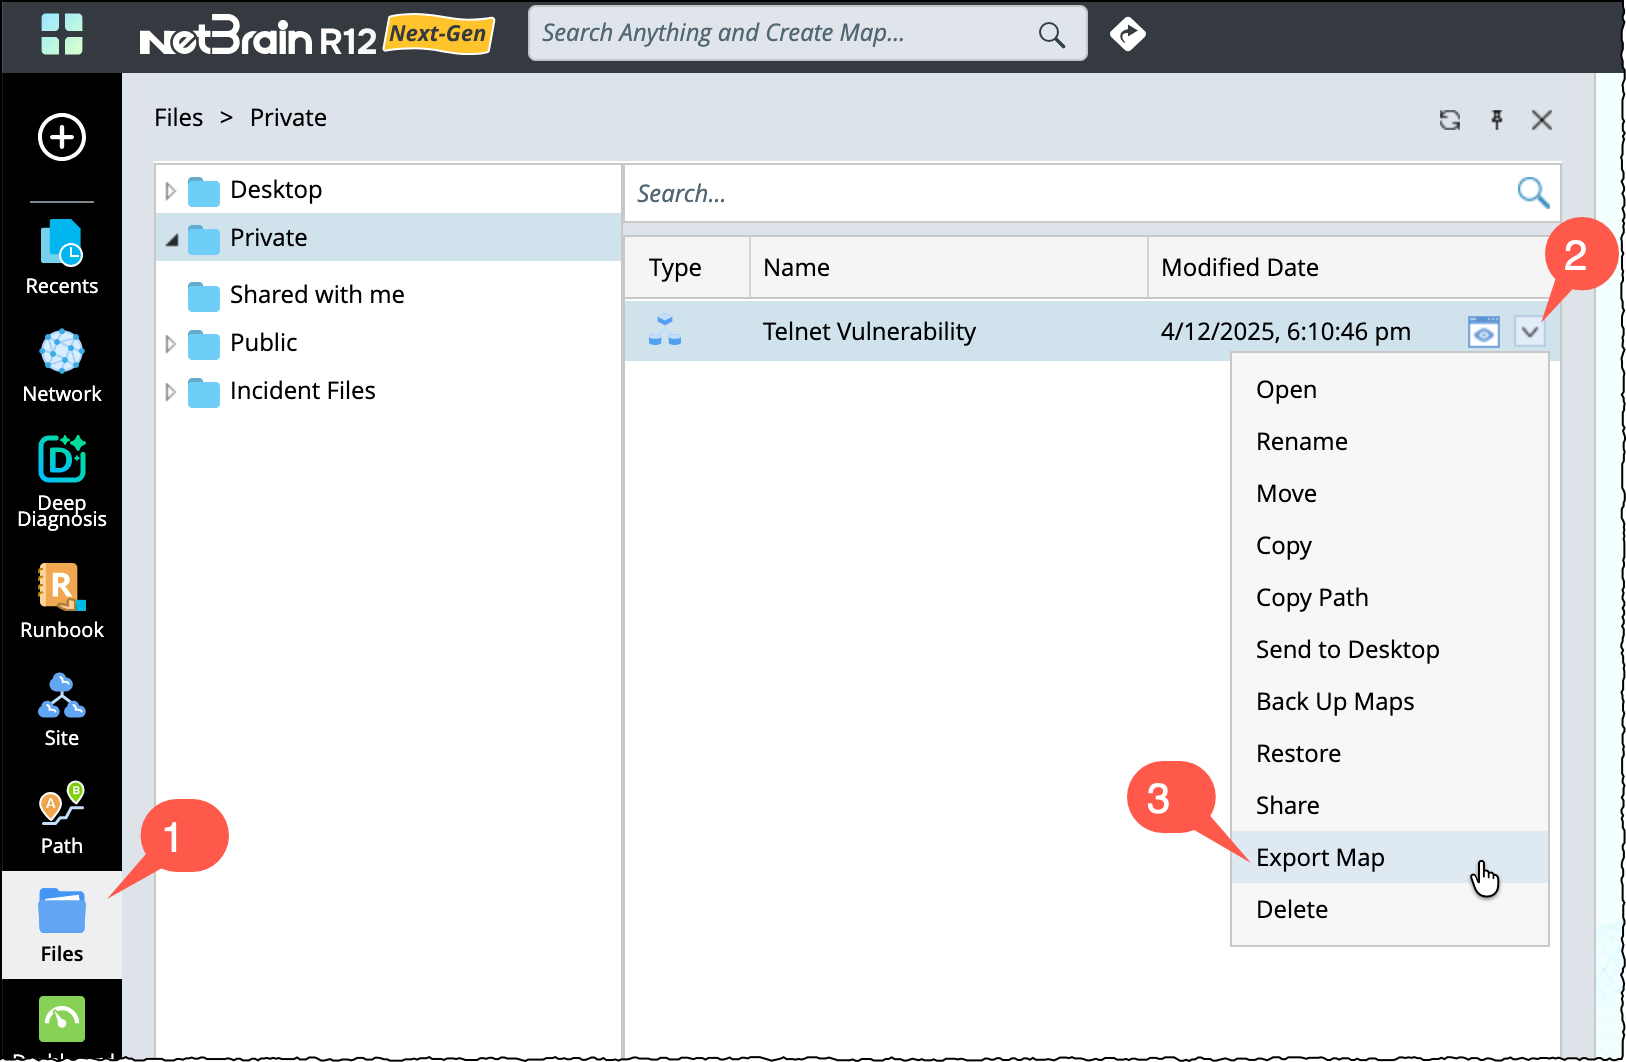This screenshot has height=1062, width=1626.
Task: Click the plus create-new icon in sidebar
Action: 62,137
